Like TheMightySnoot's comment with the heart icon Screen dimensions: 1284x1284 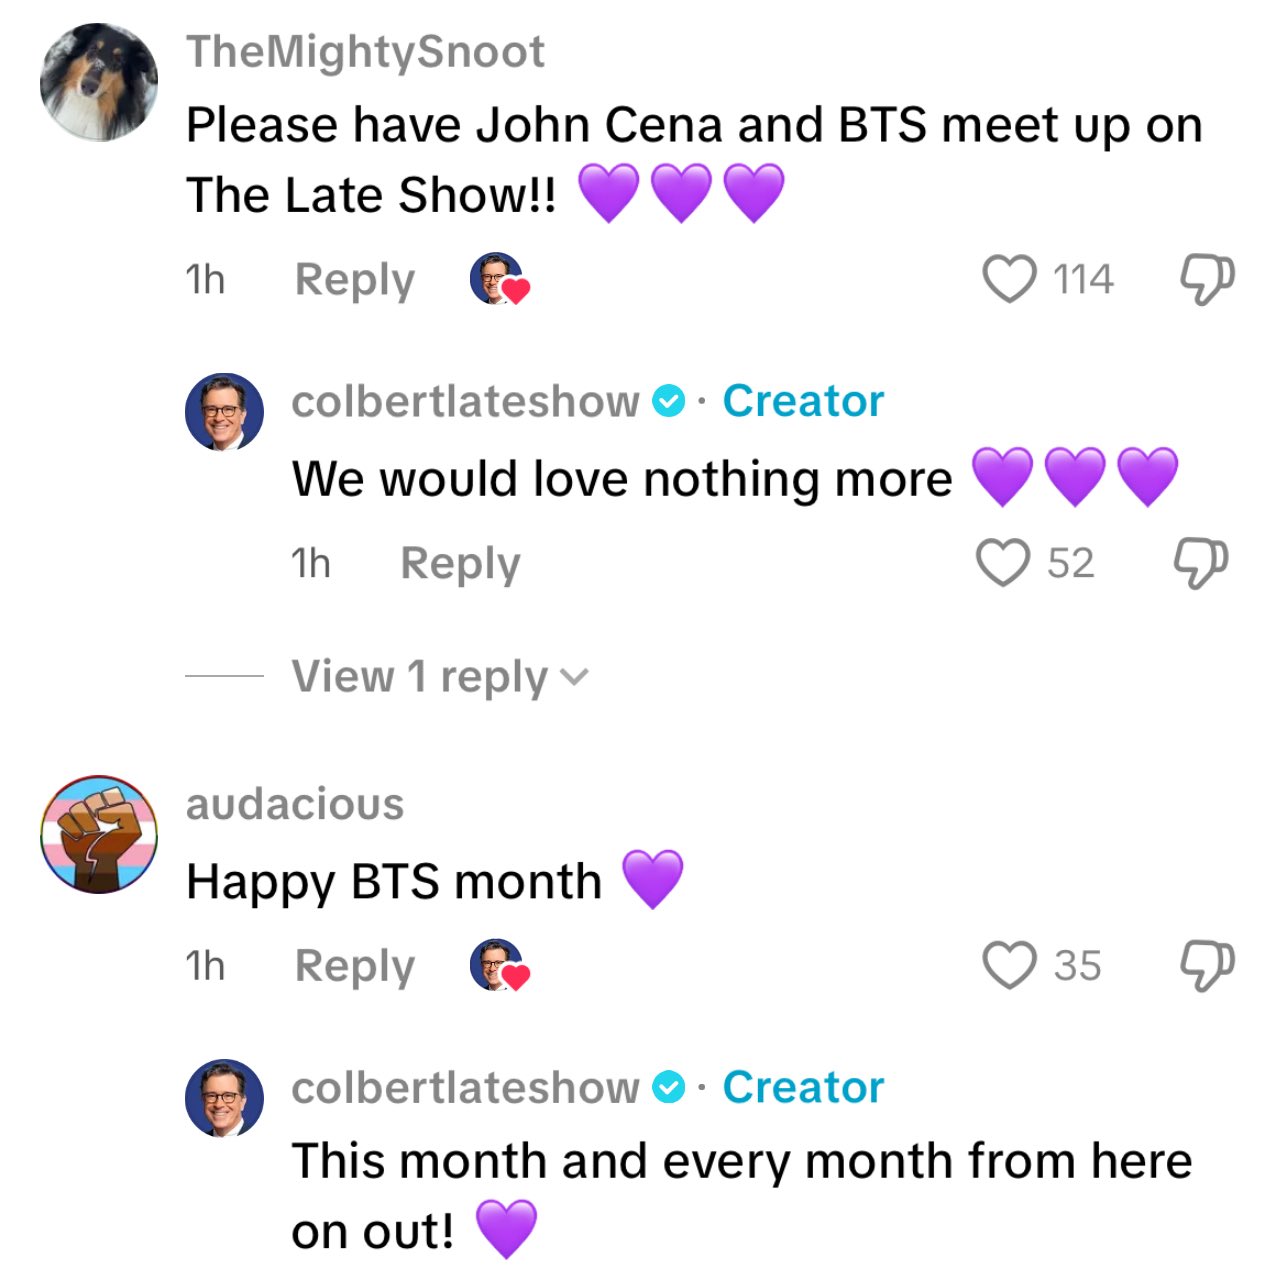pyautogui.click(x=1010, y=279)
